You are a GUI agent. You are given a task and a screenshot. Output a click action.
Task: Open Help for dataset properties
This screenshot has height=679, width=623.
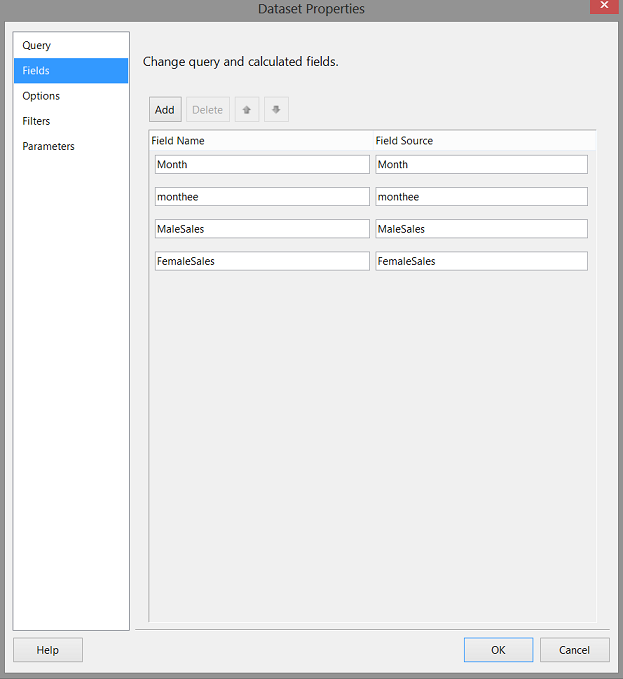click(48, 650)
